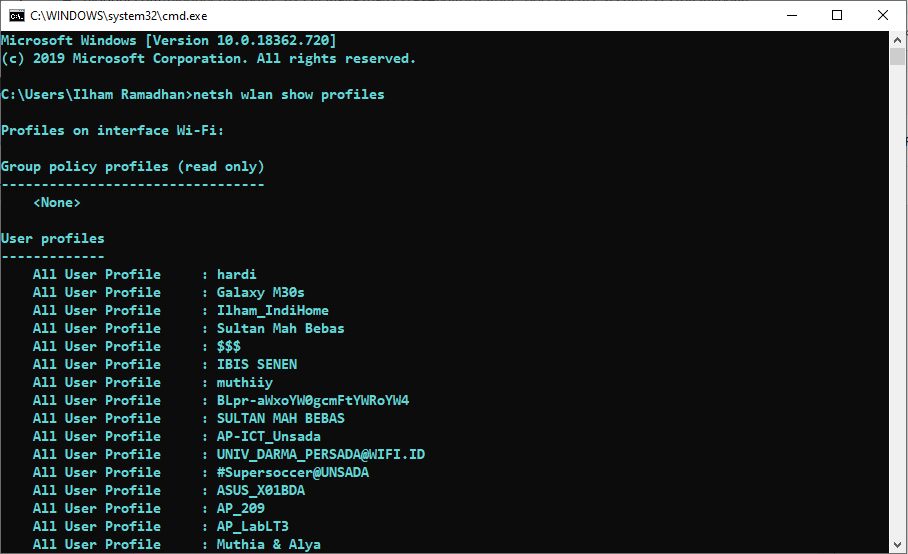Click the profile name muthiiy
The image size is (908, 554).
click(x=244, y=382)
